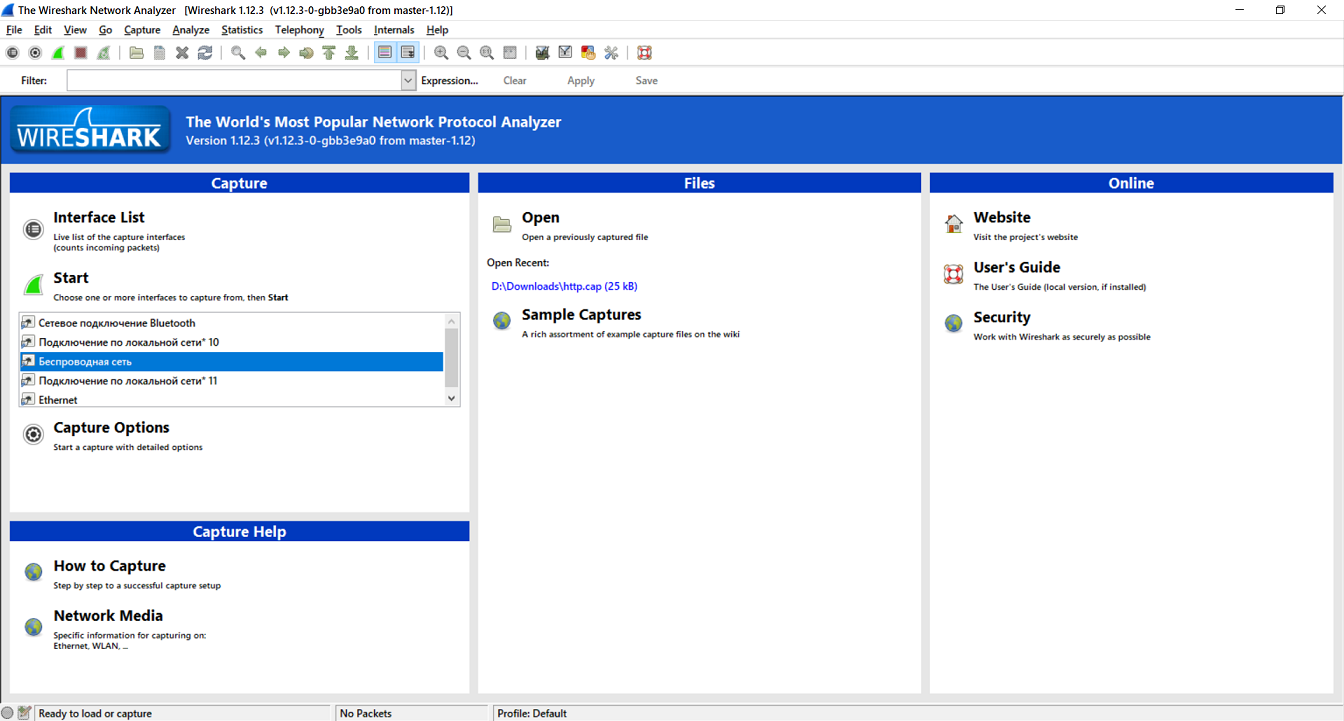The image size is (1344, 721).
Task: Open Capture Options in Capture panel
Action: [111, 427]
